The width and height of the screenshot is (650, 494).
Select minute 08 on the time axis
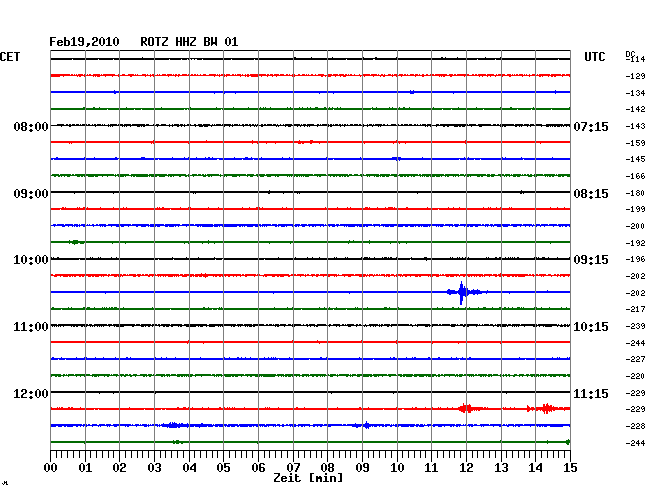[327, 467]
